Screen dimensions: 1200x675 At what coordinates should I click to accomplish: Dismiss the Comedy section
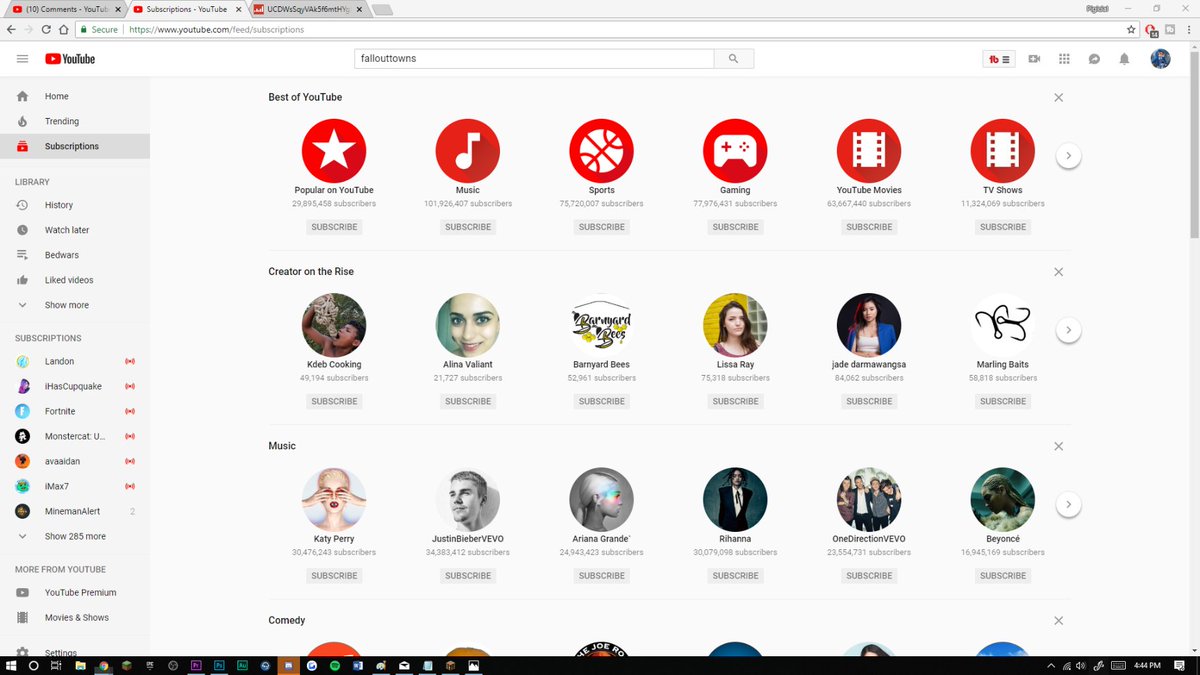pos(1059,621)
